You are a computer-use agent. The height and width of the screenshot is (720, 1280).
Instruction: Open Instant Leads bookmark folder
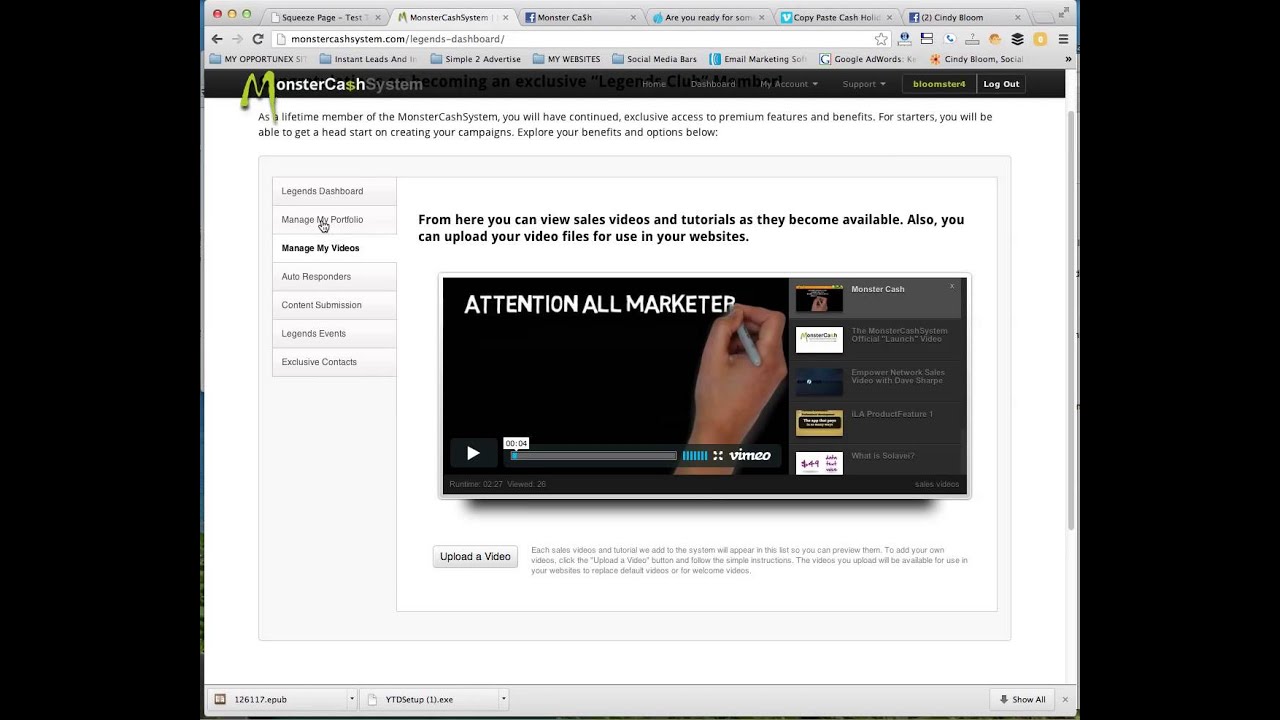pyautogui.click(x=368, y=59)
